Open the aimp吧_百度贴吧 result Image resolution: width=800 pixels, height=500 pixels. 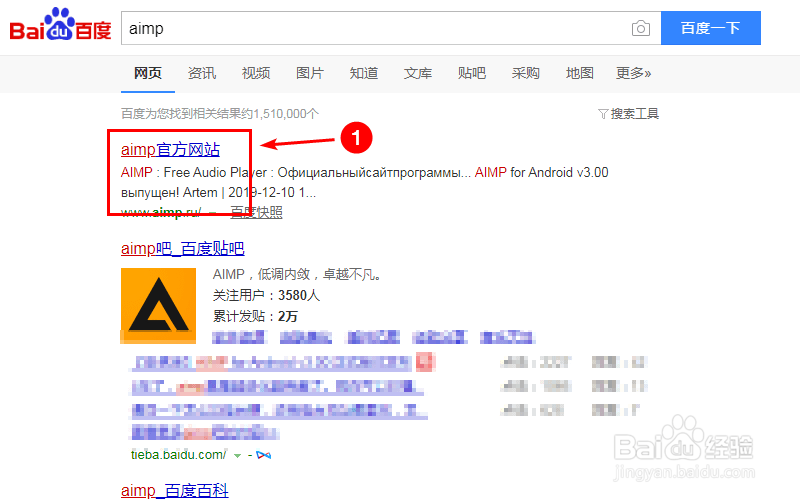(183, 248)
